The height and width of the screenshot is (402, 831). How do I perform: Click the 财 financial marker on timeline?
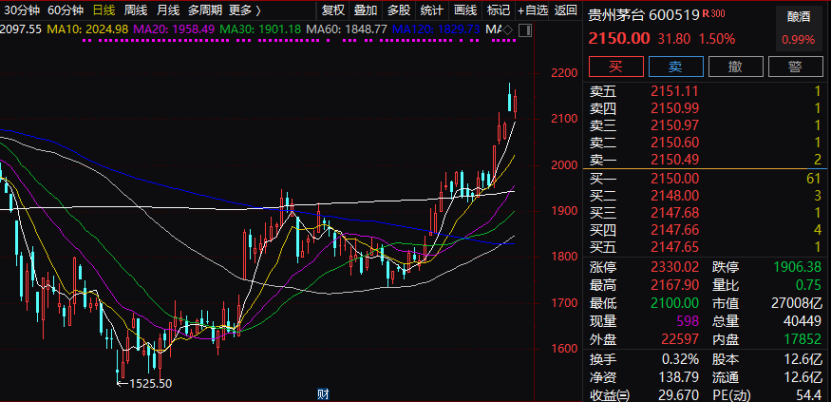(x=322, y=395)
